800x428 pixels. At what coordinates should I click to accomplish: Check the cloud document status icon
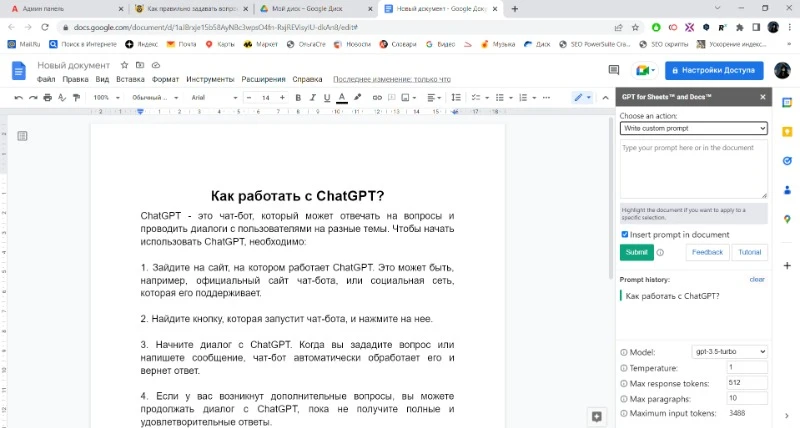(156, 65)
